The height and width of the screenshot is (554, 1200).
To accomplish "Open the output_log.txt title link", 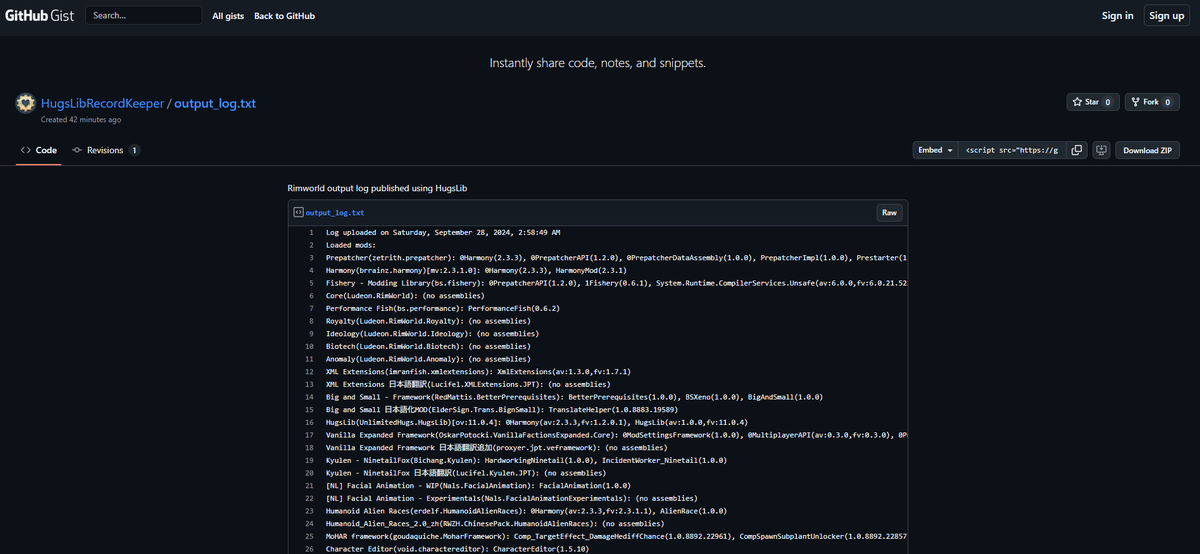I will click(215, 103).
